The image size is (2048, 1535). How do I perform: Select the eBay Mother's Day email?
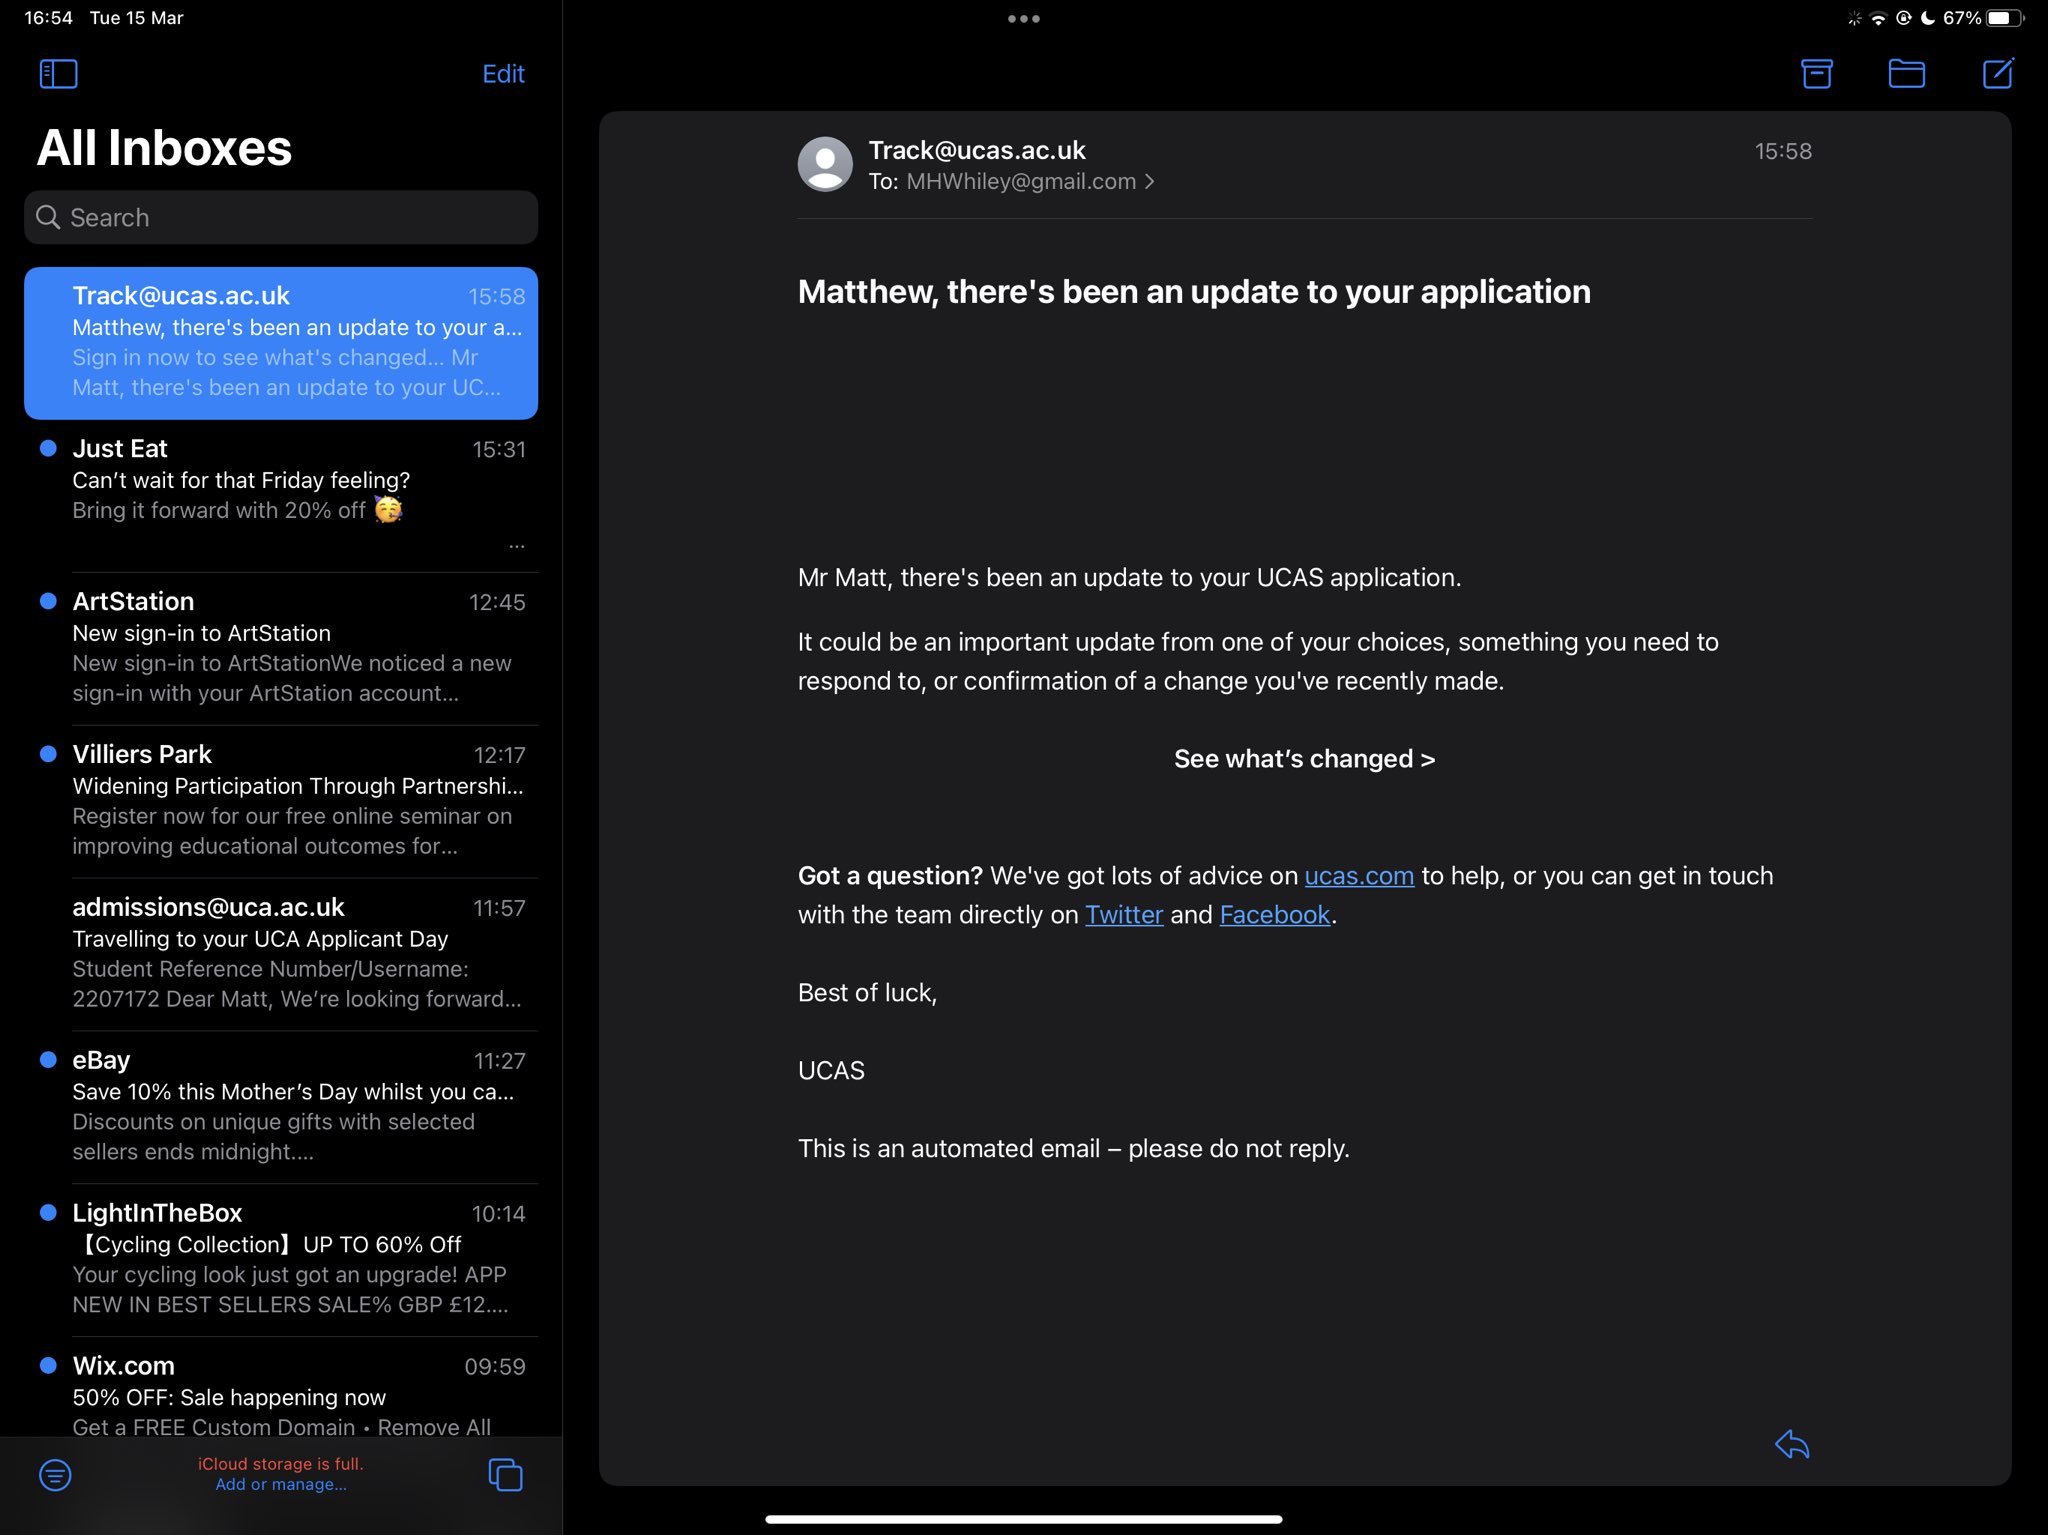pos(290,1105)
